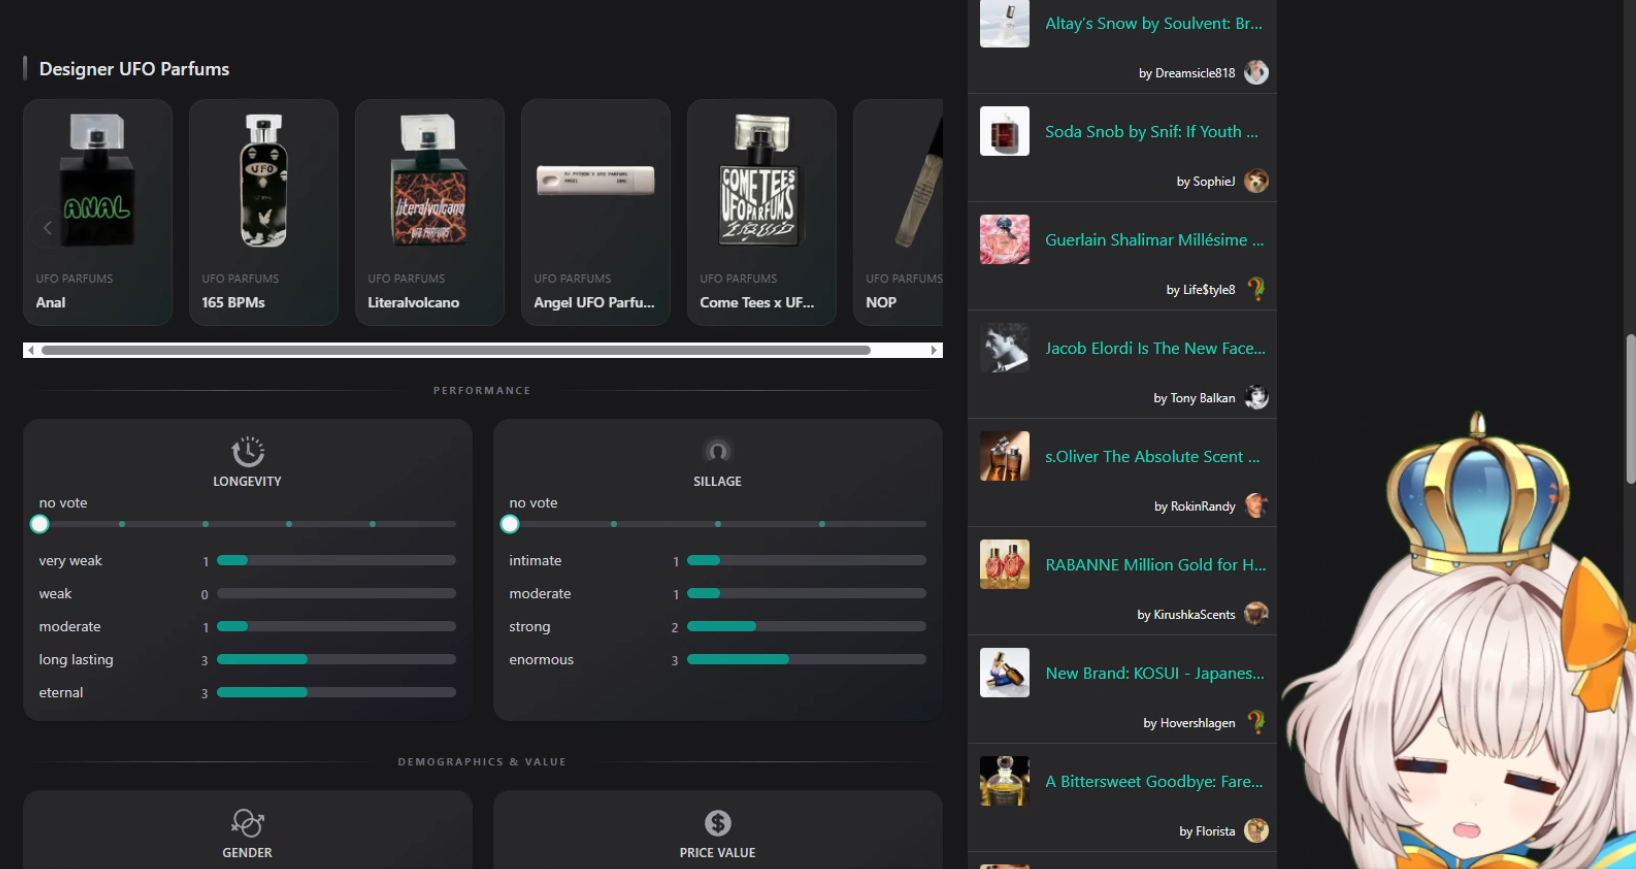Viewport: 1636px width, 869px height.
Task: Click the Price Value dollar icon
Action: [x=717, y=823]
